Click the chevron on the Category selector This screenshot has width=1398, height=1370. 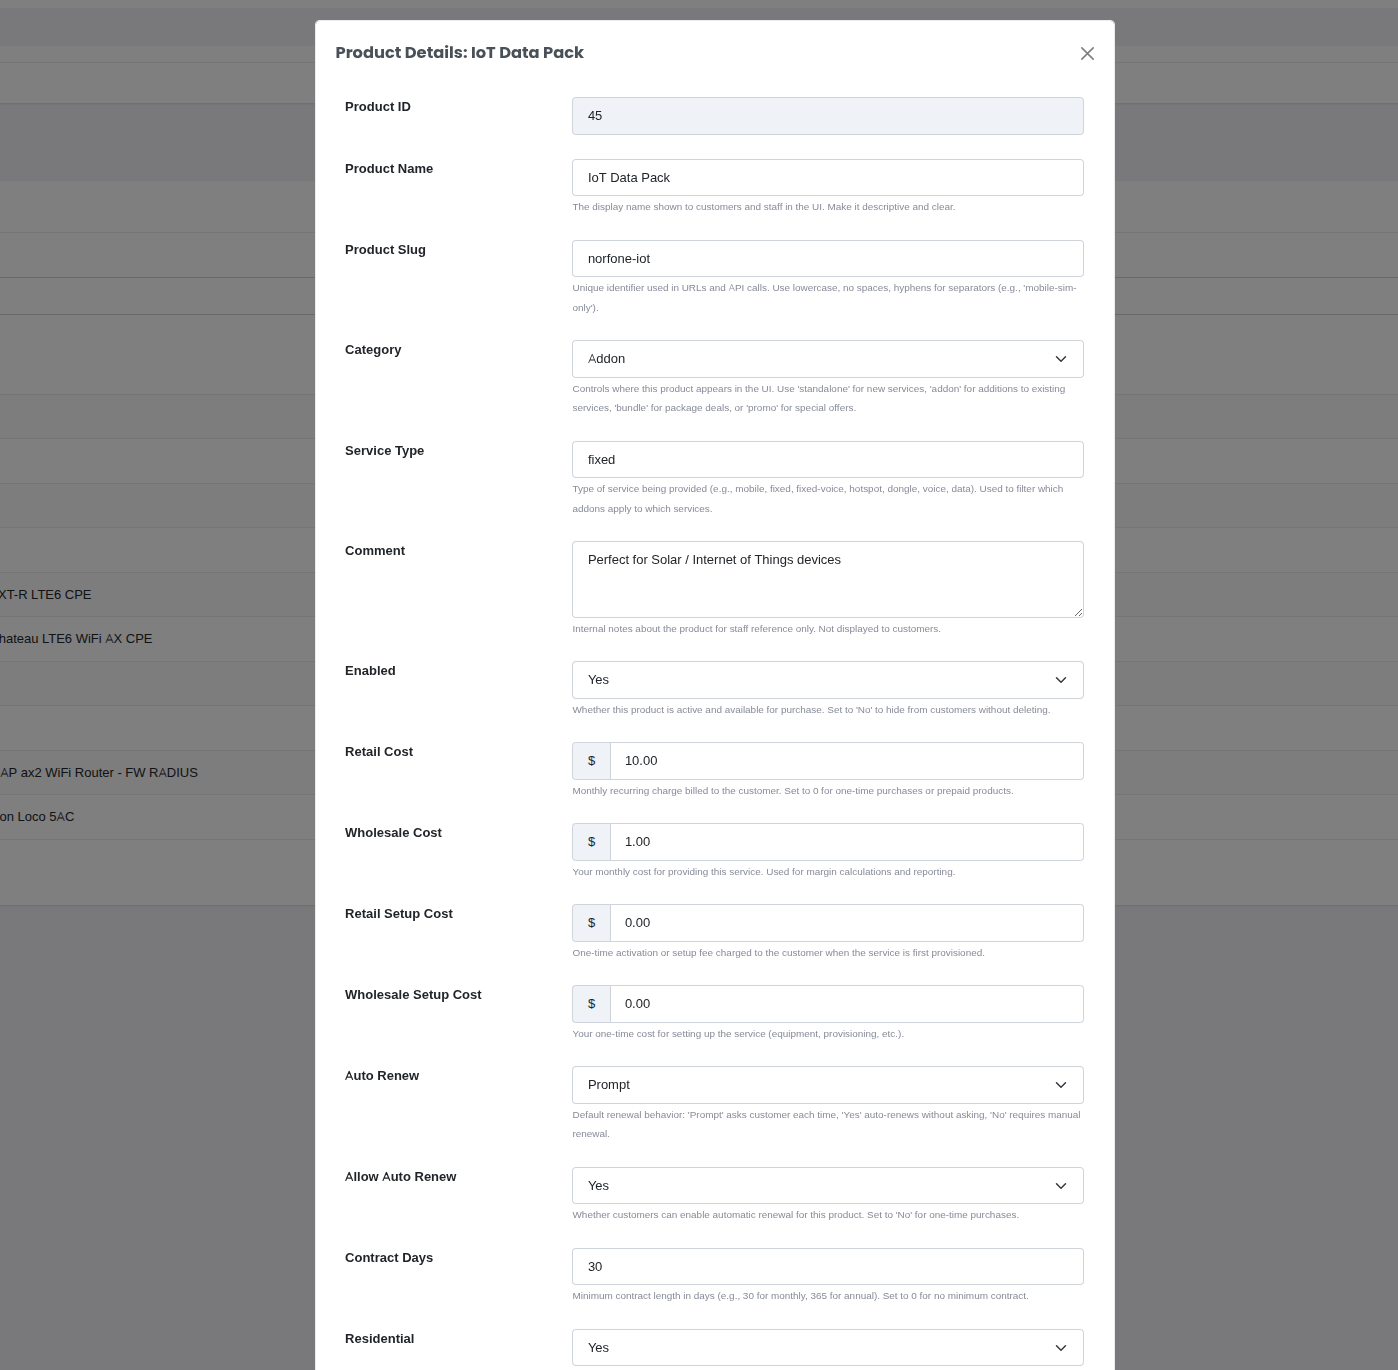1061,358
